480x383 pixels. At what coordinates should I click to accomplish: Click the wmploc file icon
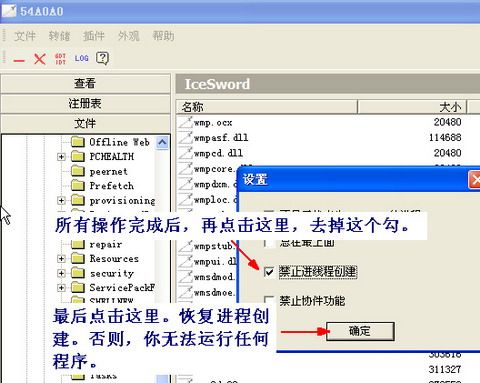pyautogui.click(x=185, y=199)
